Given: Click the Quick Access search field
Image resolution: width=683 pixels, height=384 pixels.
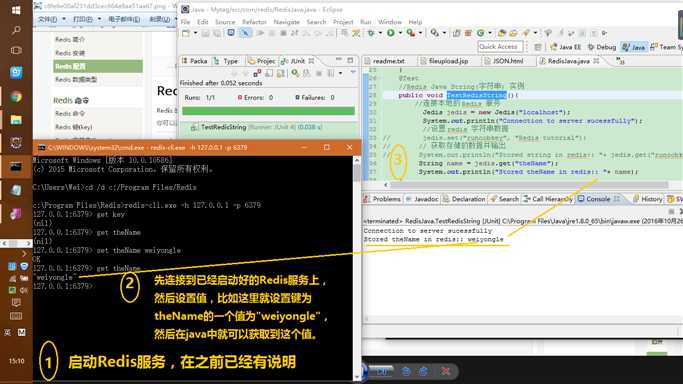Looking at the screenshot, I should [499, 47].
